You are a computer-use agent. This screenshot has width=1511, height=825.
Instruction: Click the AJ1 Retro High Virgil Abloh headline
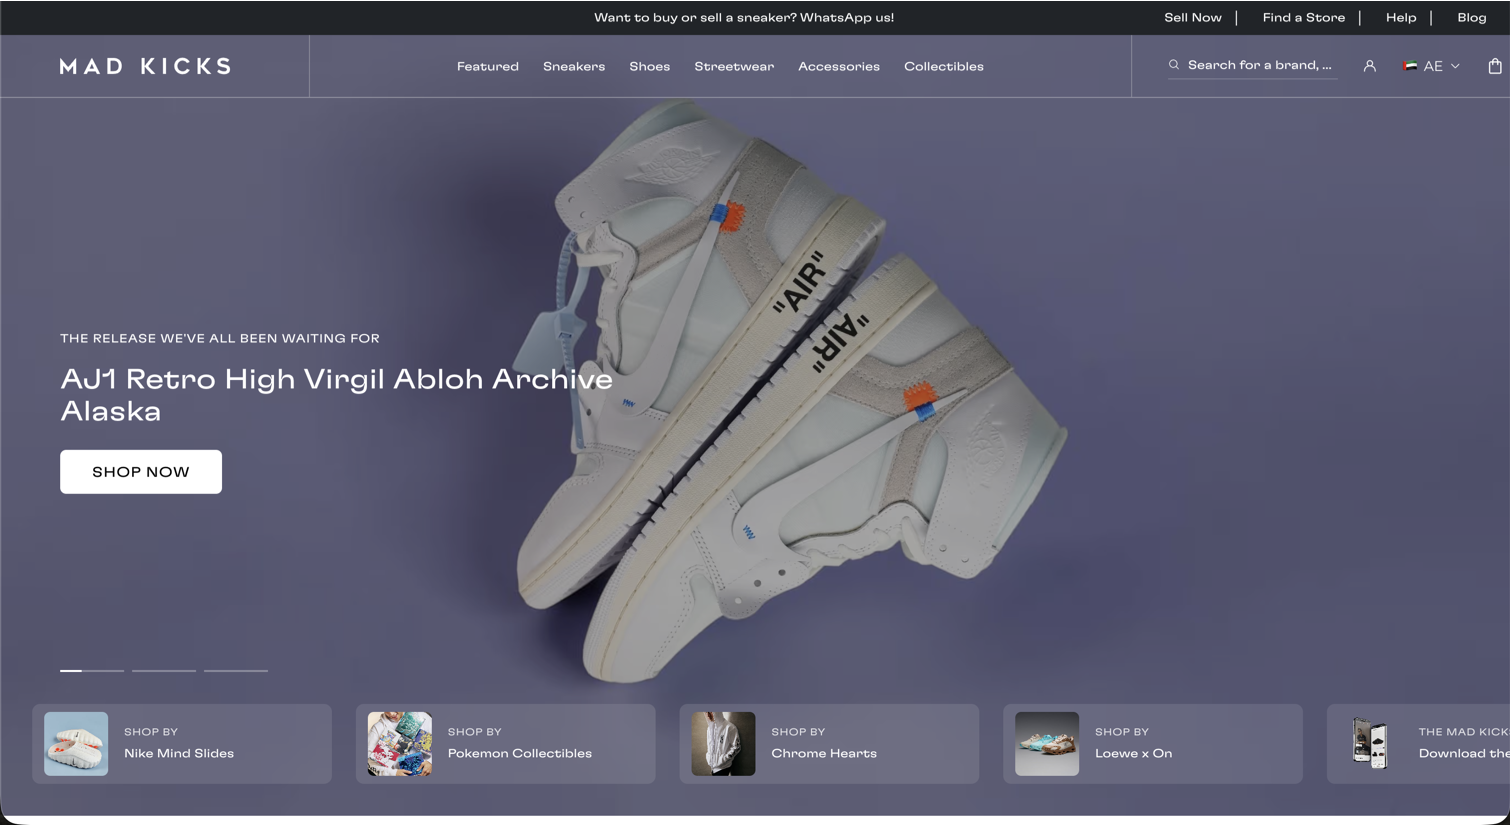tap(336, 395)
